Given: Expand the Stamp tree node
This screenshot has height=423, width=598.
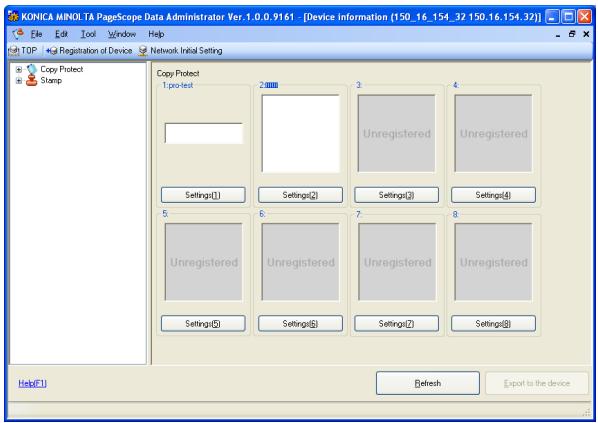Looking at the screenshot, I should pos(18,81).
